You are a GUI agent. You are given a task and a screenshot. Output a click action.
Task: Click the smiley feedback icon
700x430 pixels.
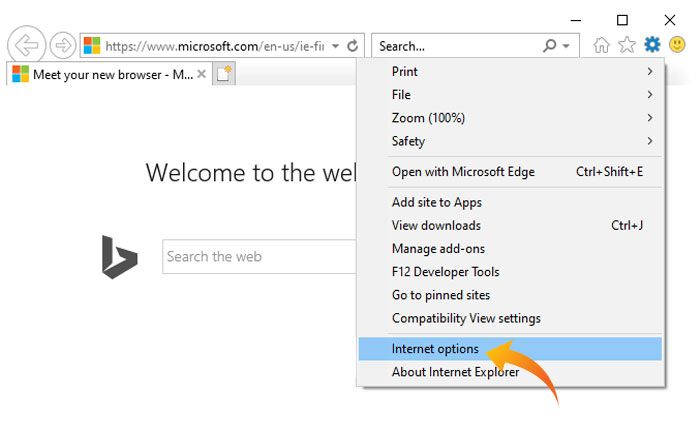coord(678,45)
